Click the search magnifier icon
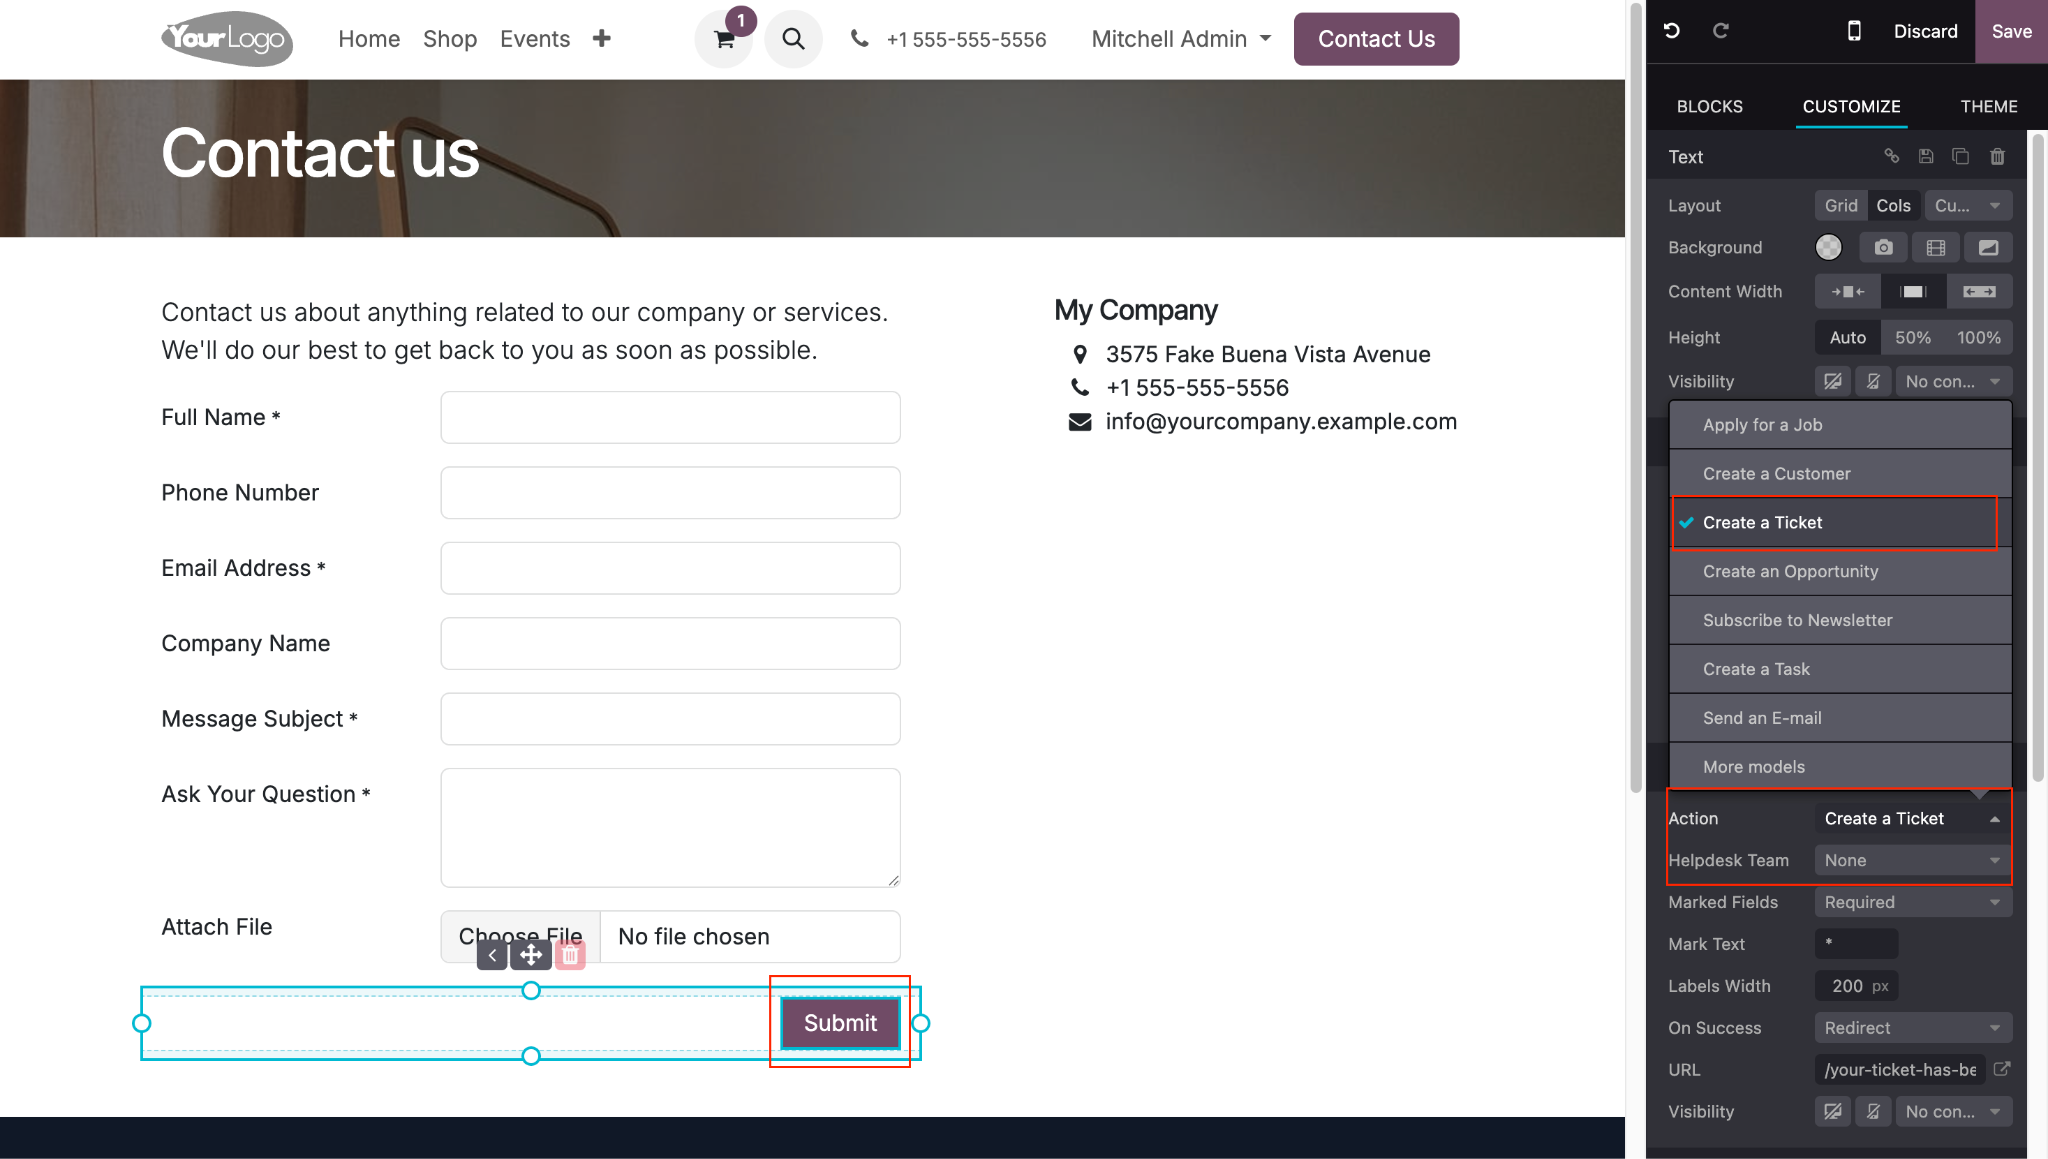2048x1159 pixels. click(x=793, y=39)
